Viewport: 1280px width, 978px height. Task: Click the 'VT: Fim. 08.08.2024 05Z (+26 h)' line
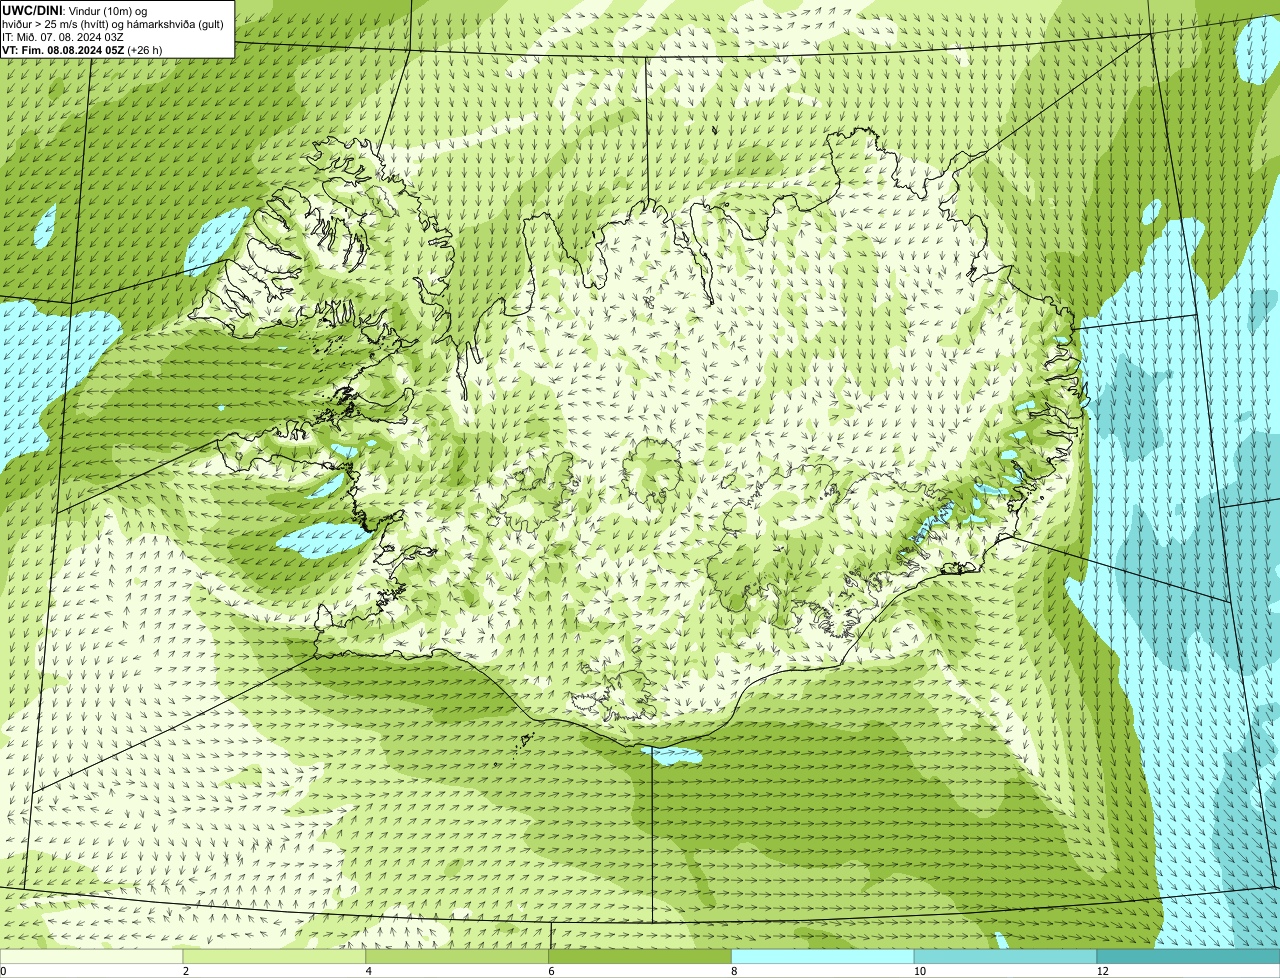tap(82, 49)
